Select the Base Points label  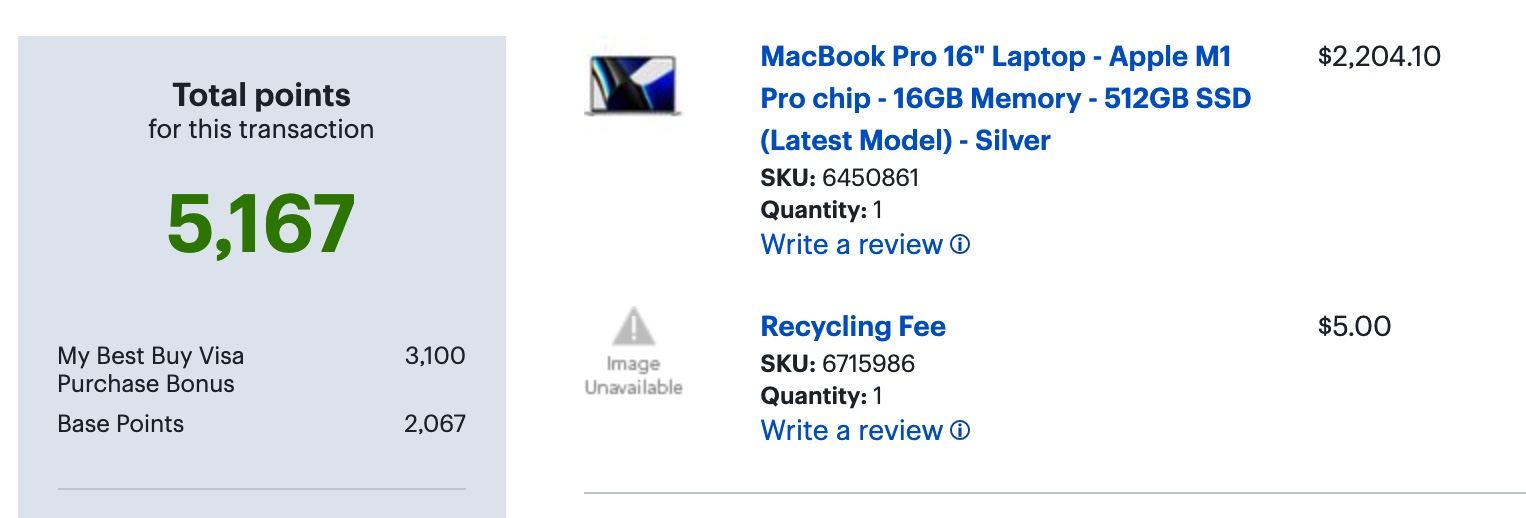click(x=121, y=424)
